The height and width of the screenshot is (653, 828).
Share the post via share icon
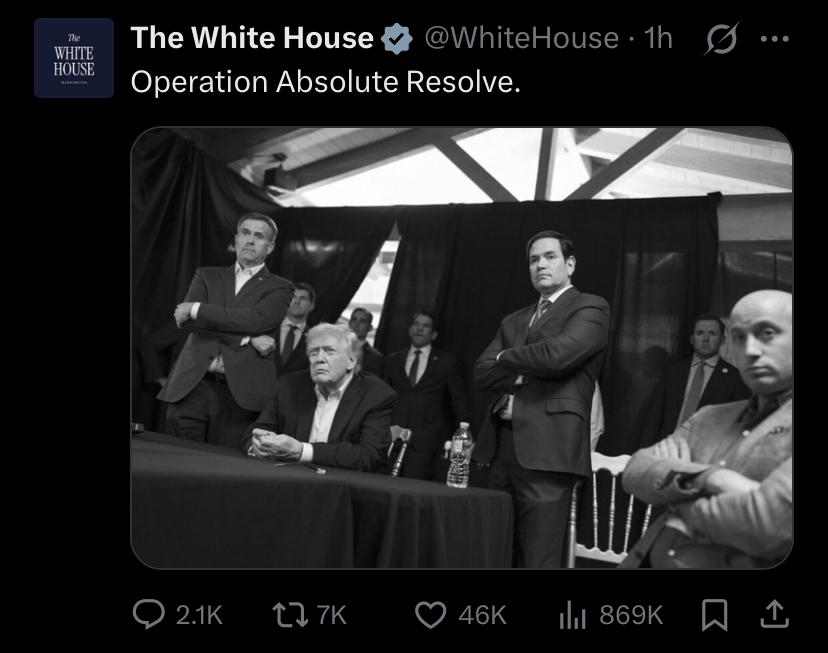(775, 614)
